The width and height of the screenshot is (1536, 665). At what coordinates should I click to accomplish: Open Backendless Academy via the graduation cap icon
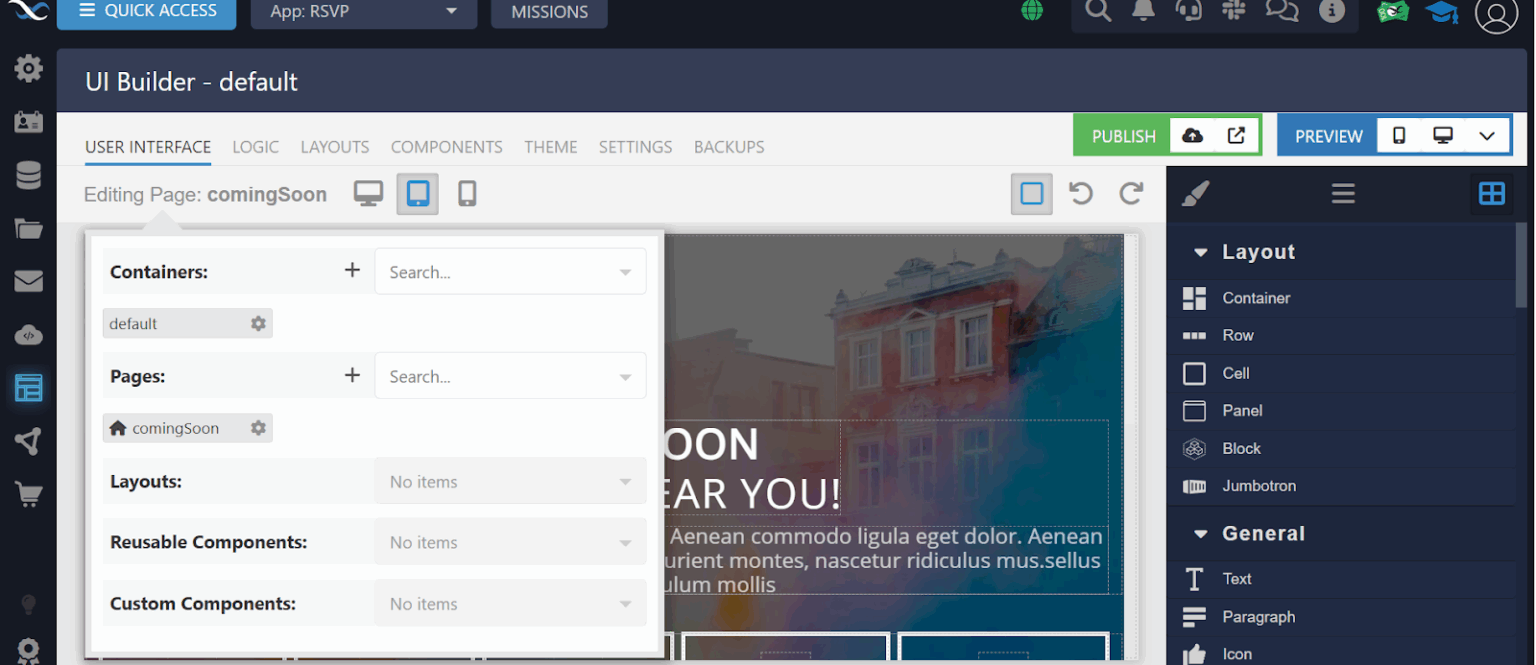point(1440,12)
